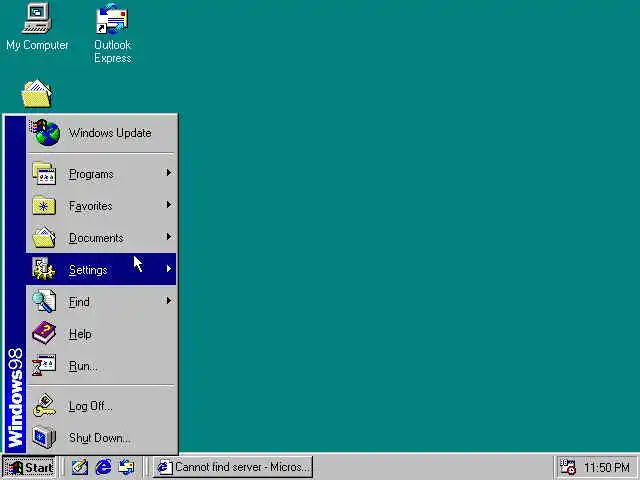Click the Documents open-folder icon in menu
The image size is (640, 480).
tap(44, 237)
